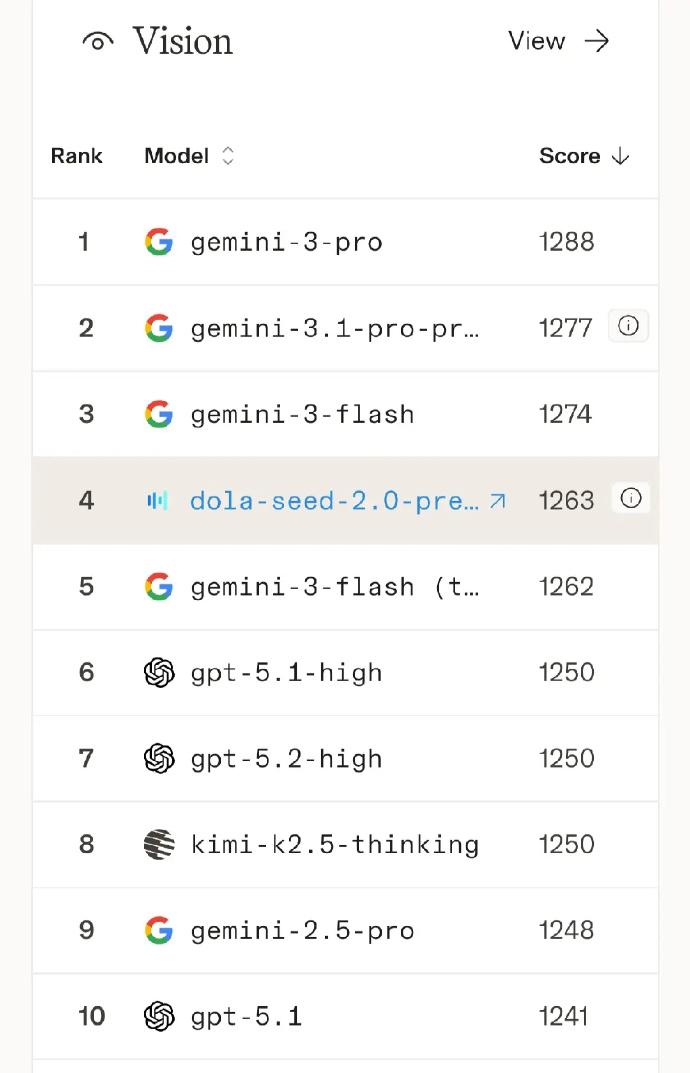The width and height of the screenshot is (690, 1073).
Task: Click the arrow next to View
Action: [597, 41]
